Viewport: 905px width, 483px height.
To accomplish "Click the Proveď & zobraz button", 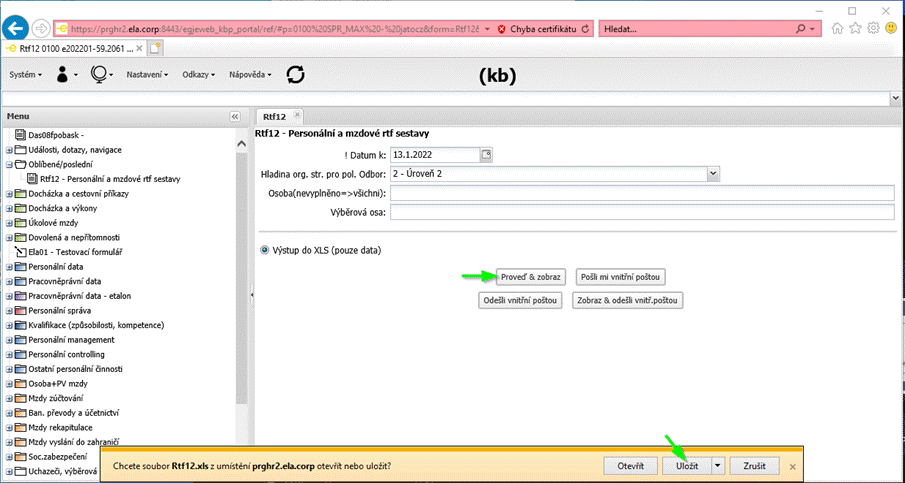I will click(x=531, y=276).
